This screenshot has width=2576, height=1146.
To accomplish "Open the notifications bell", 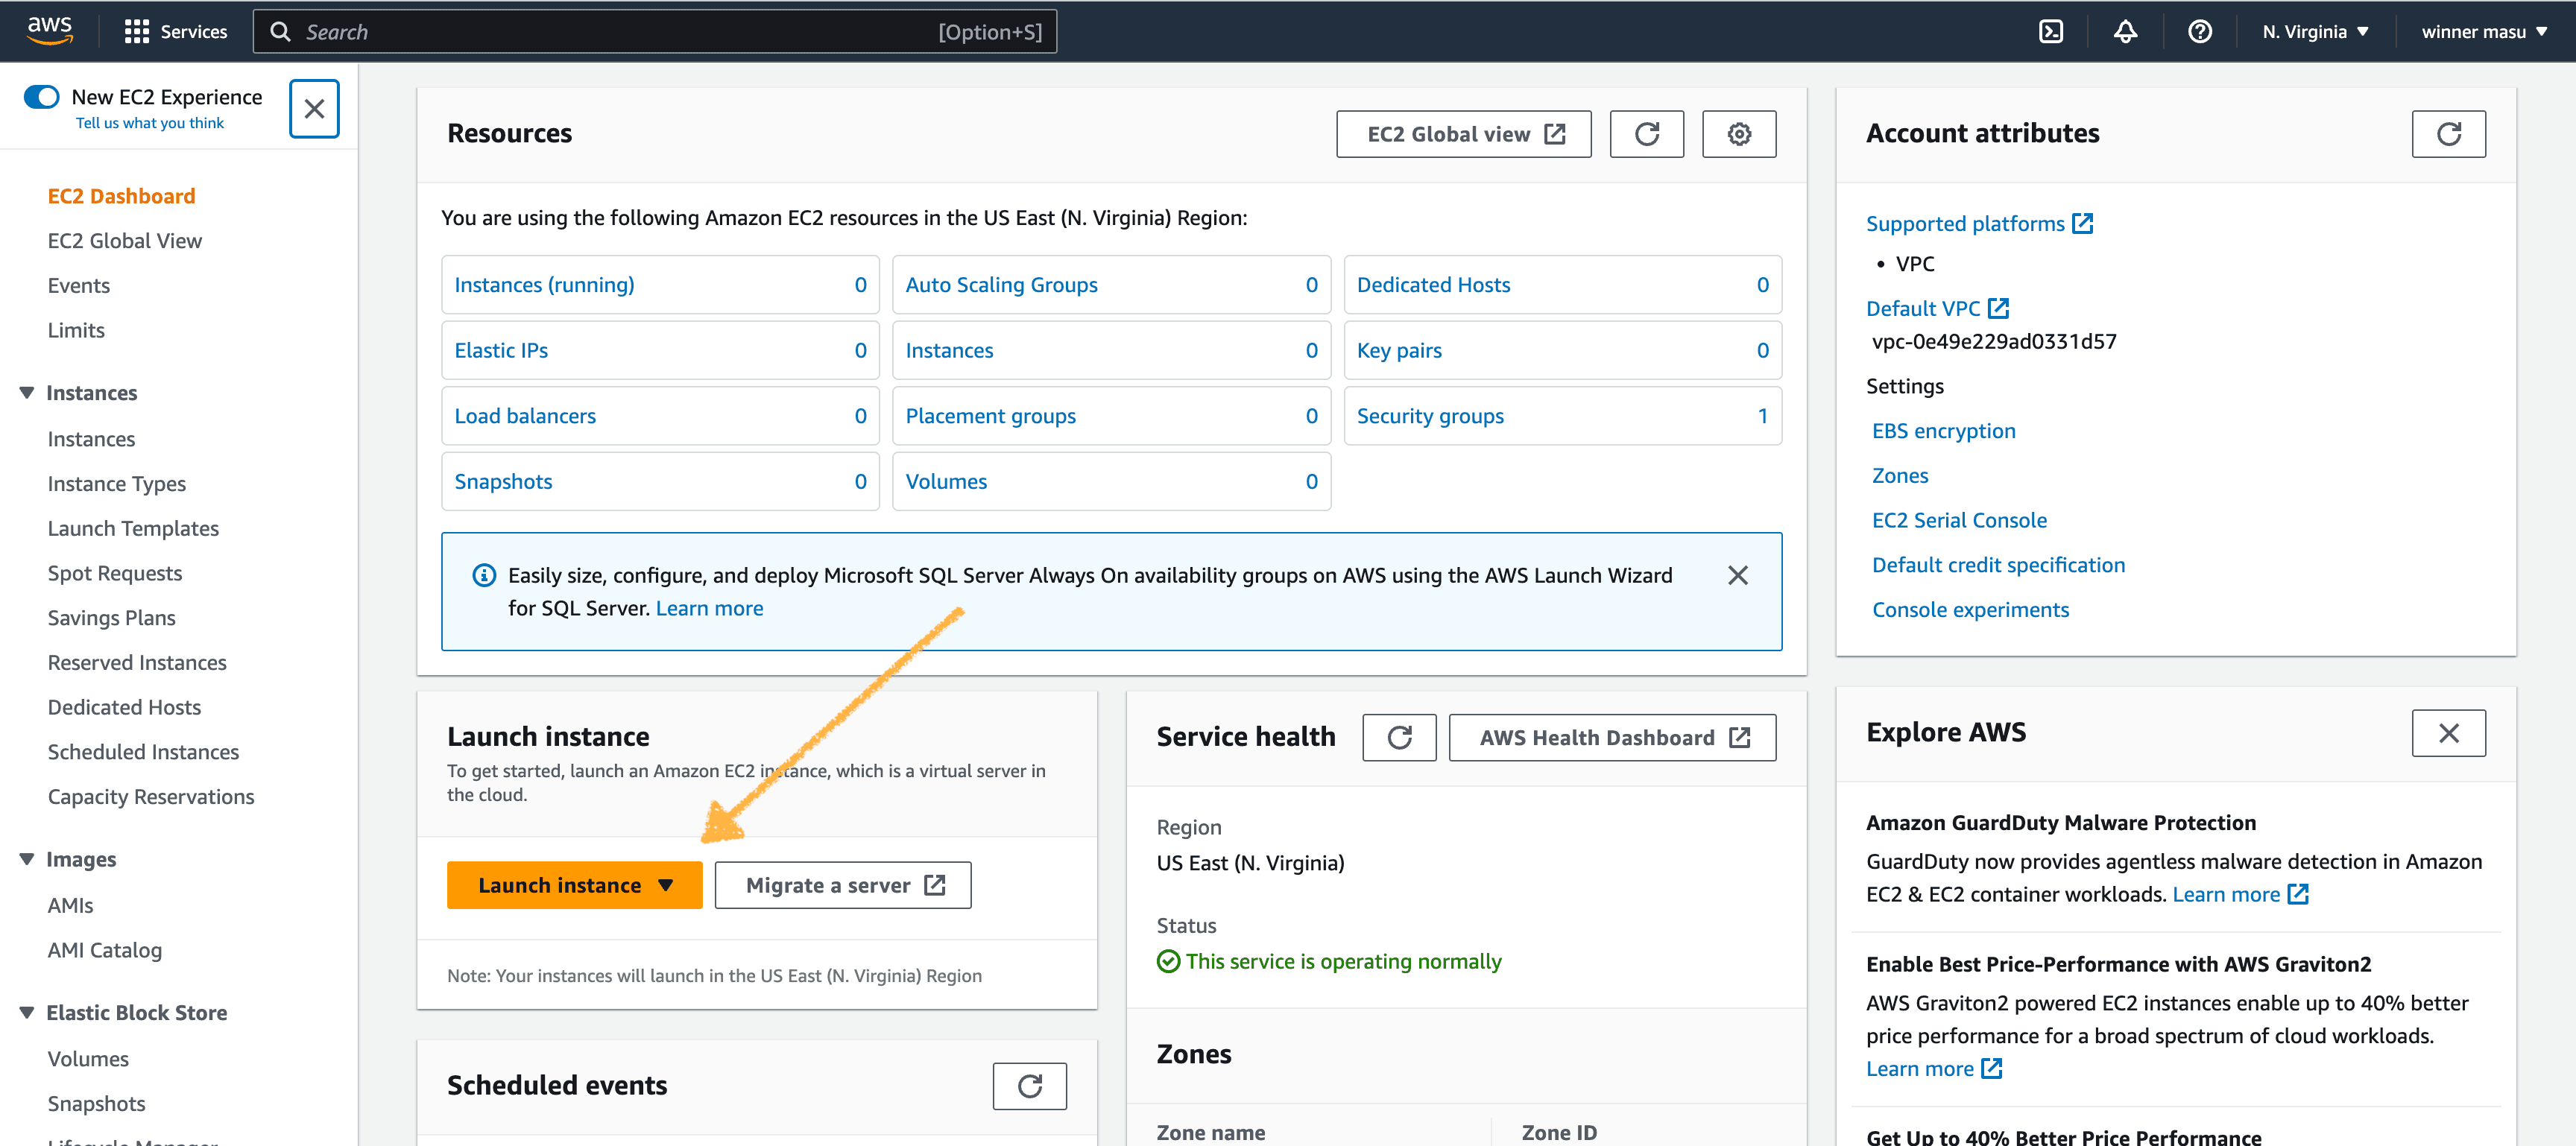I will [2125, 32].
